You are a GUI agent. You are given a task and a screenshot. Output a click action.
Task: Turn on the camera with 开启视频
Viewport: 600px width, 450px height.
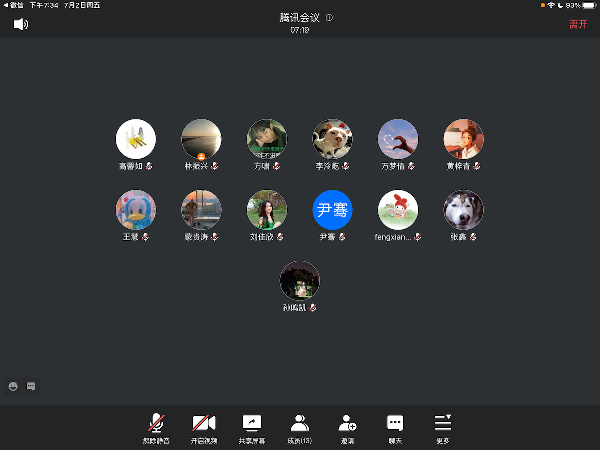pos(204,427)
